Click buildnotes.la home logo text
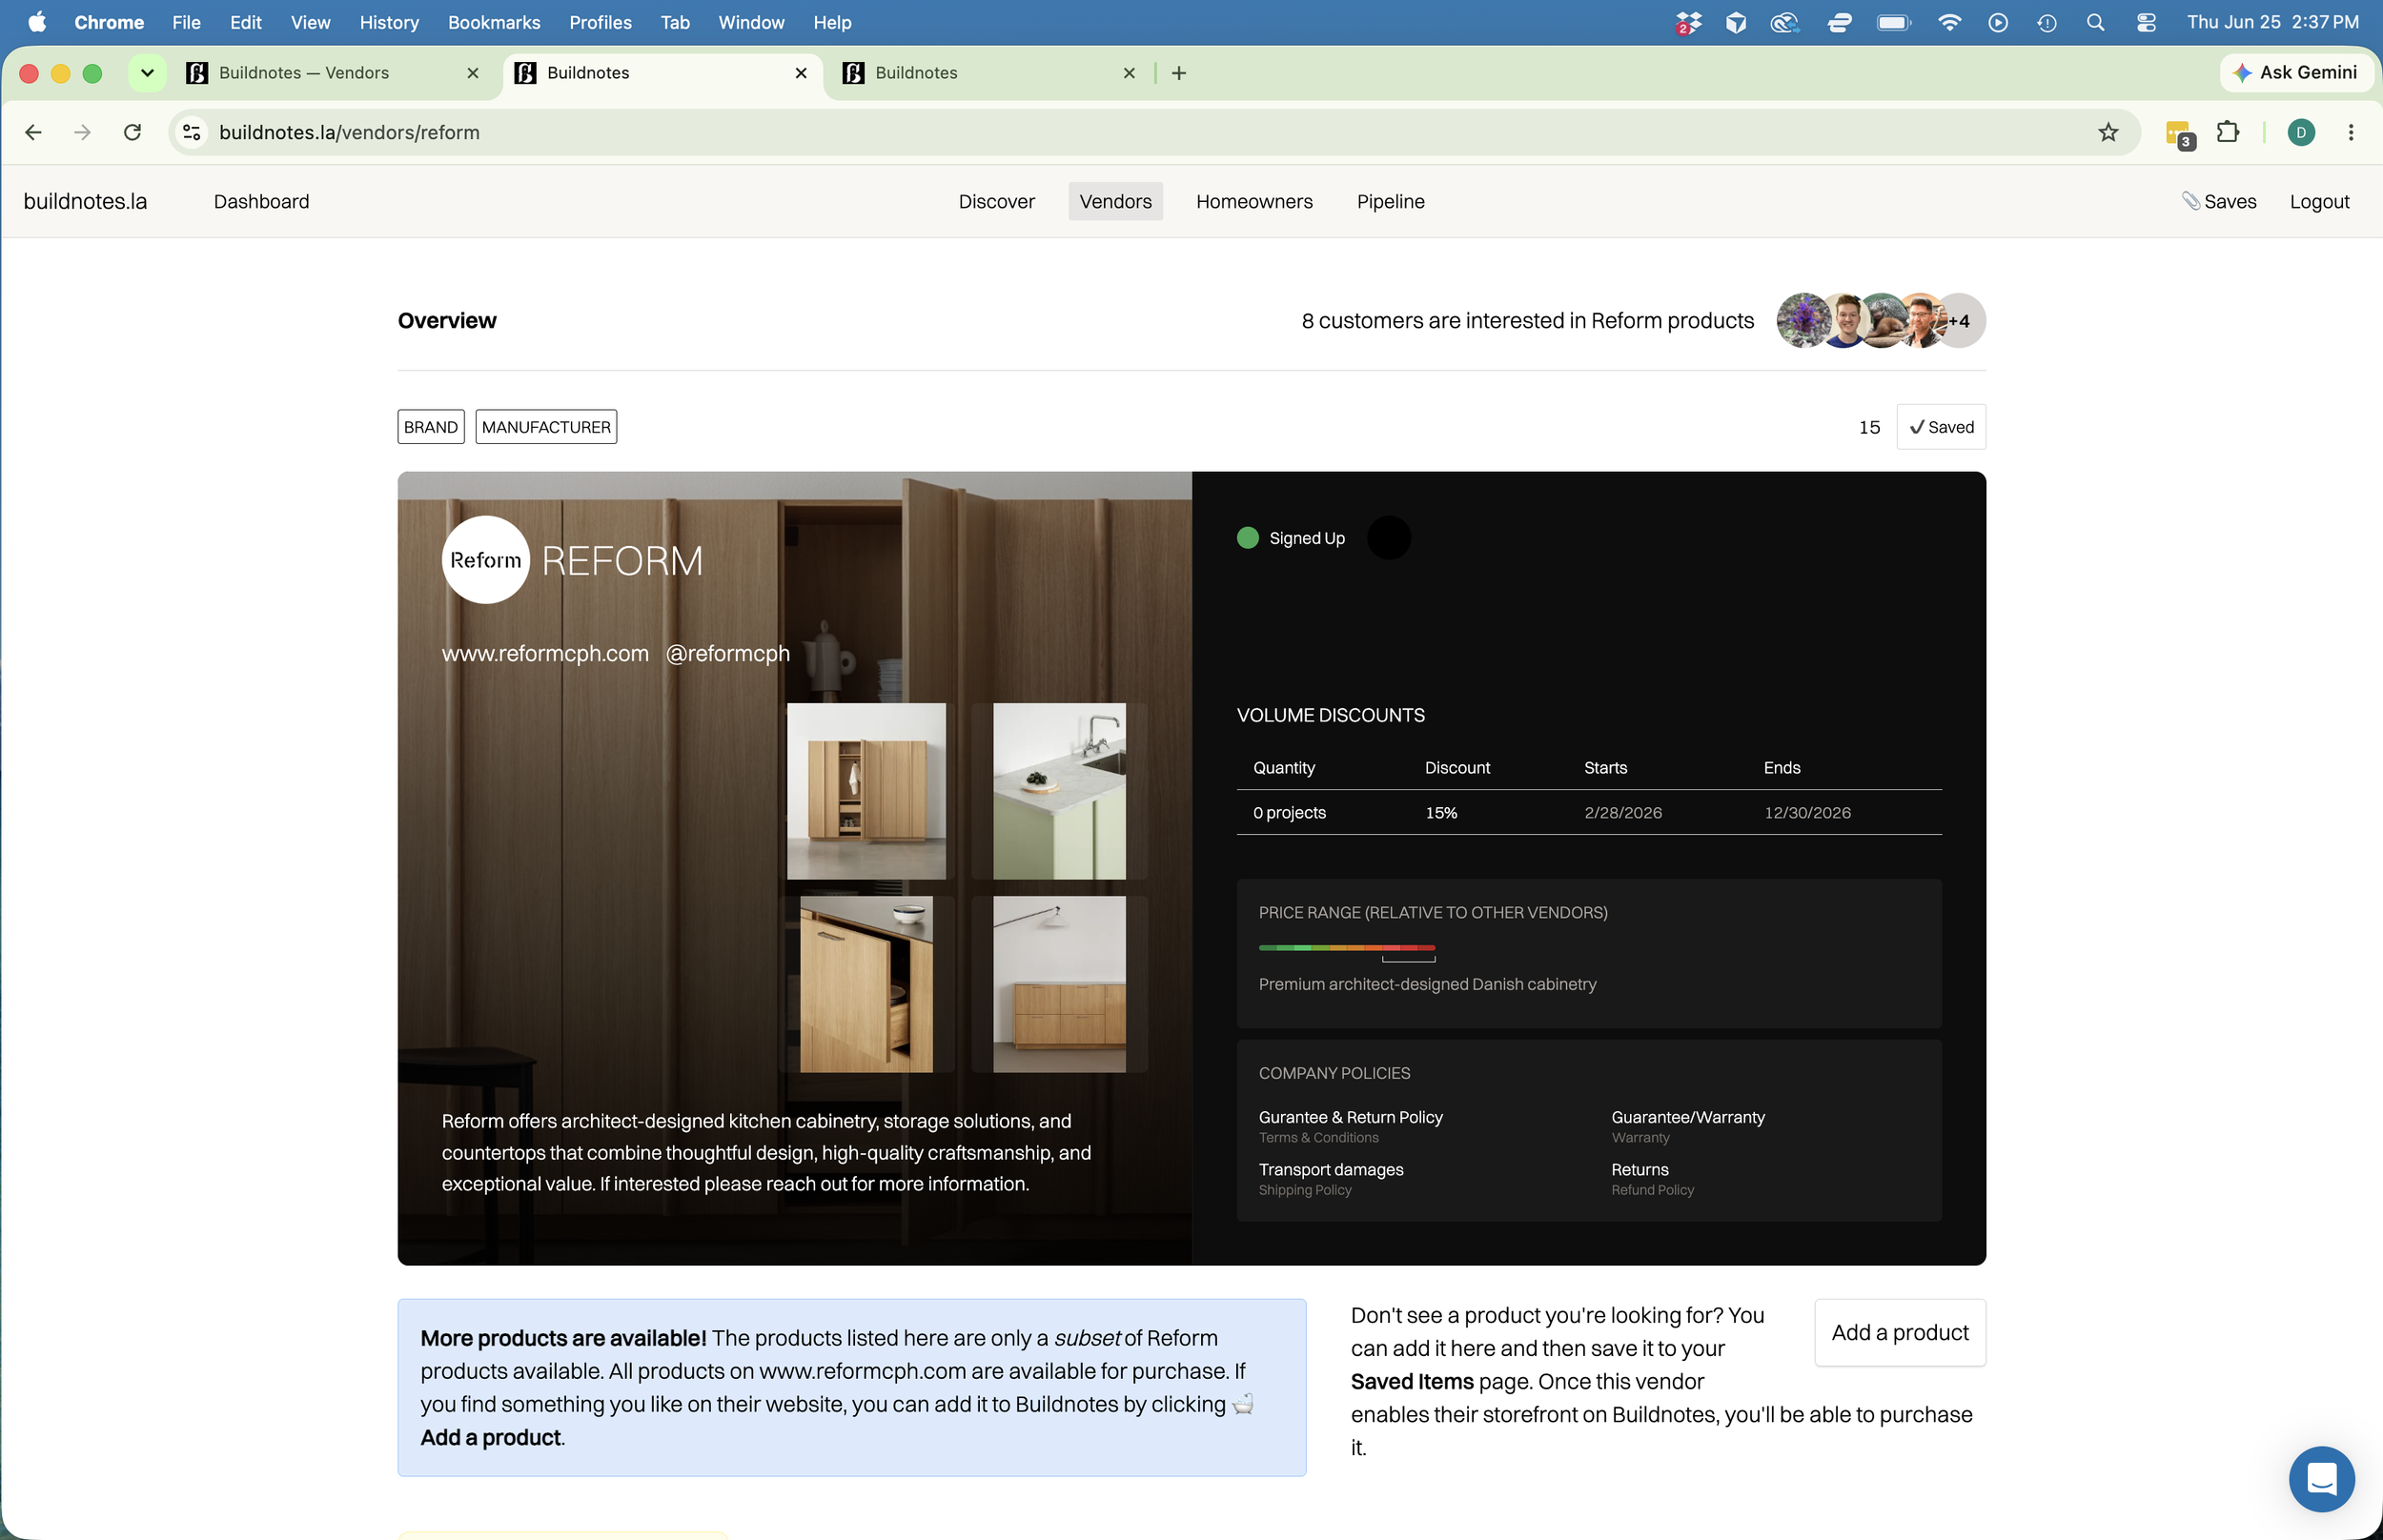 point(85,201)
